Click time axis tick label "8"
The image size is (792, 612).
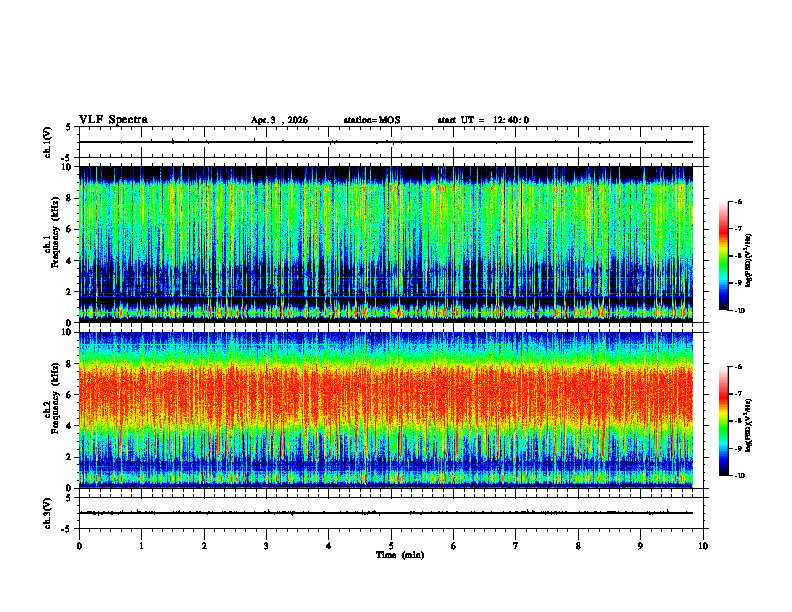click(x=578, y=546)
